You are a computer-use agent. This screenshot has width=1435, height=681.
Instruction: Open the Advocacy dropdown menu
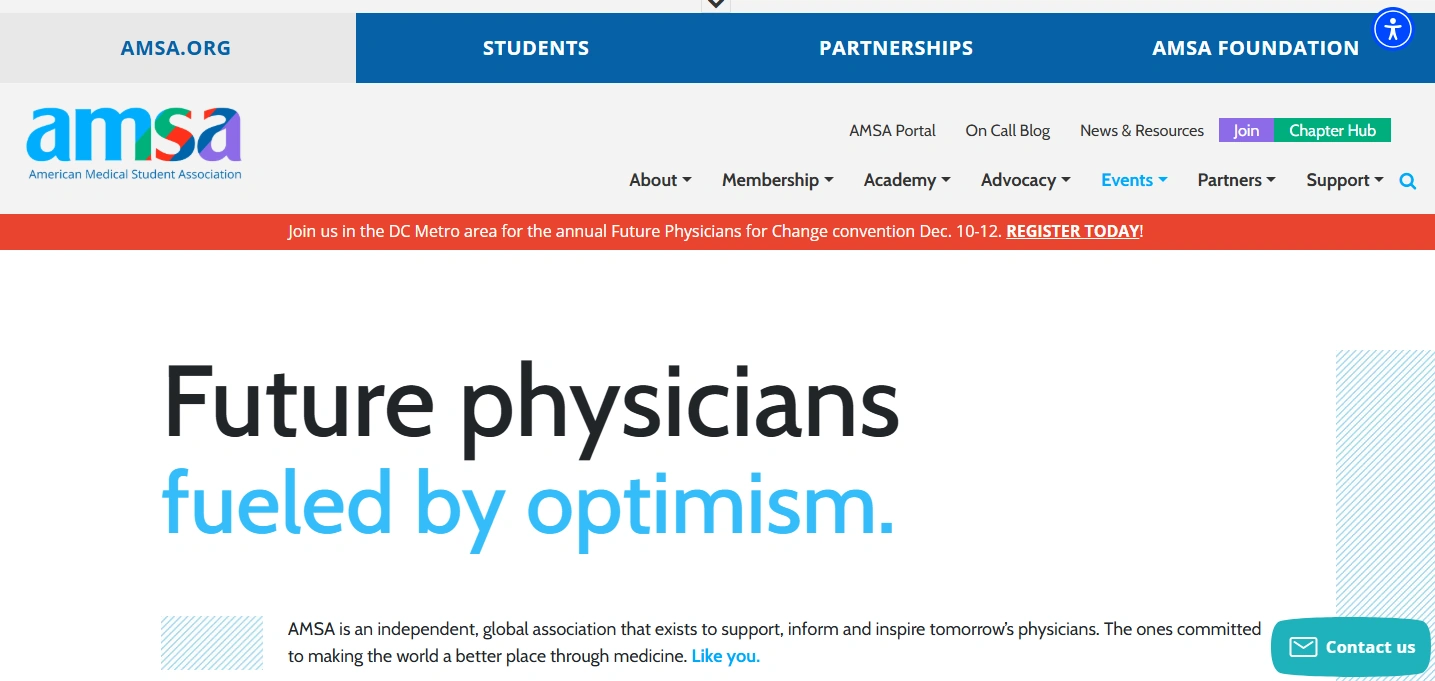point(1026,180)
